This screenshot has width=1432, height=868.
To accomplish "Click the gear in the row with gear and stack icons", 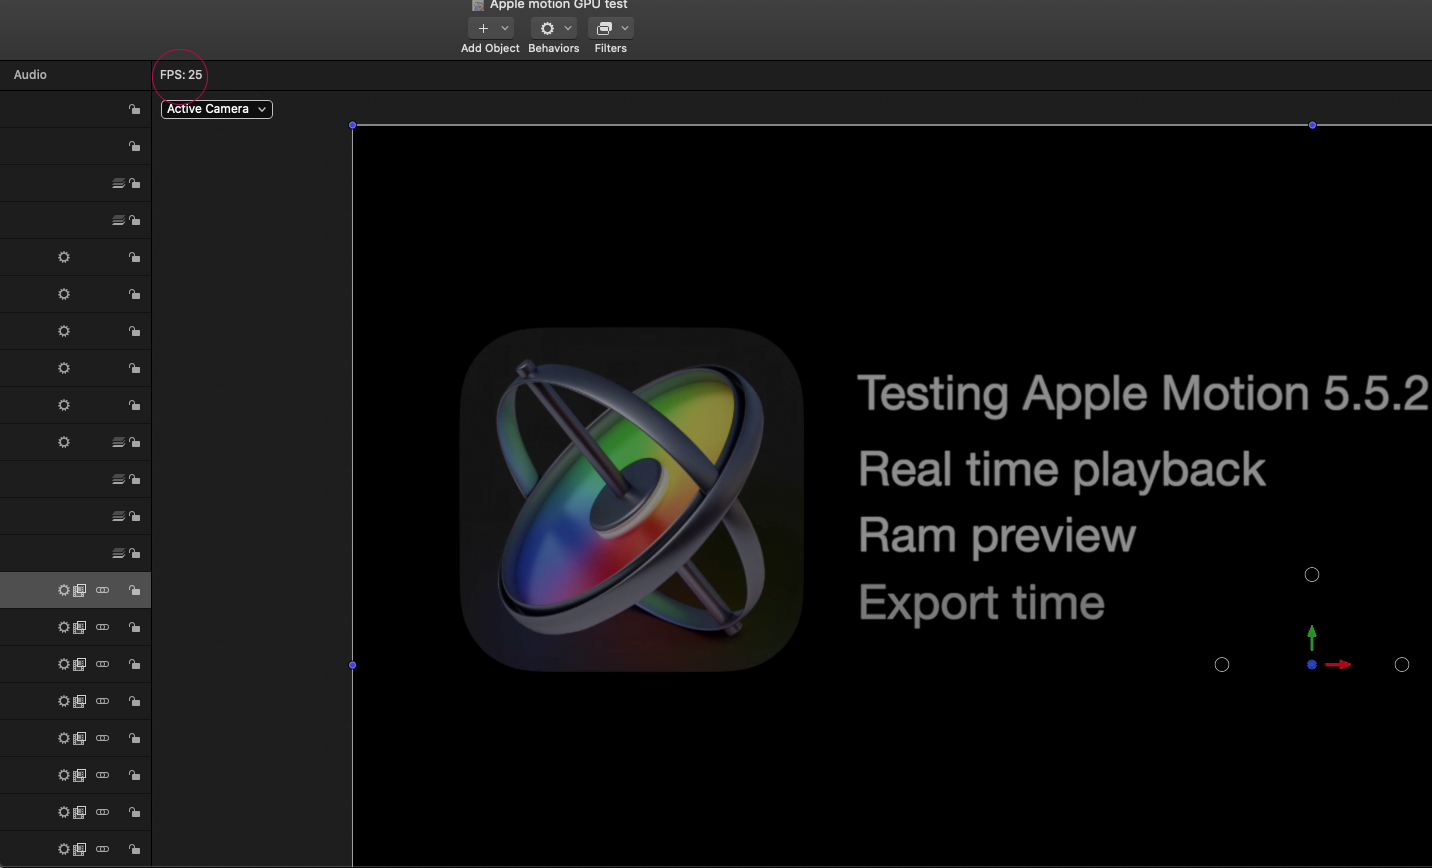I will coord(64,442).
